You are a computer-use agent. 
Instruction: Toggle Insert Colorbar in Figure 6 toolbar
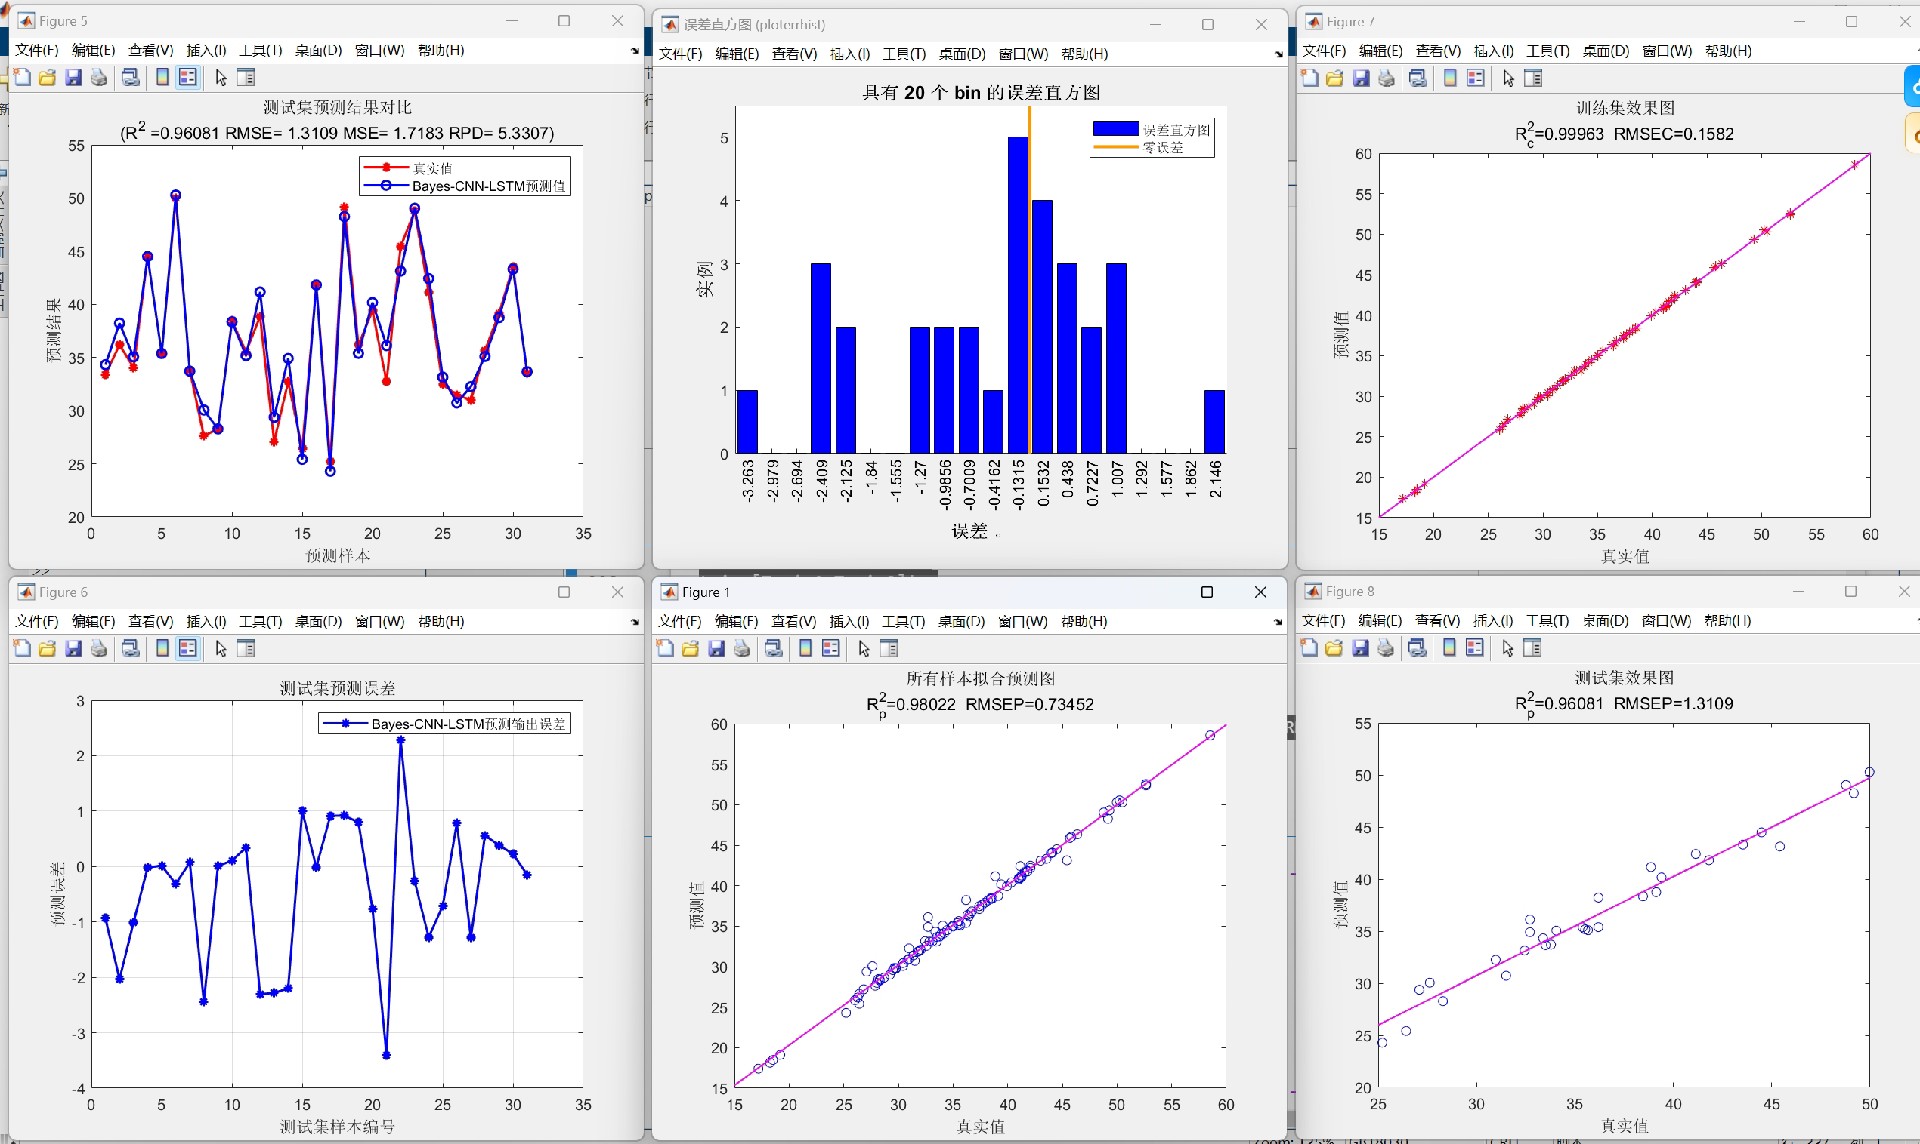click(162, 648)
